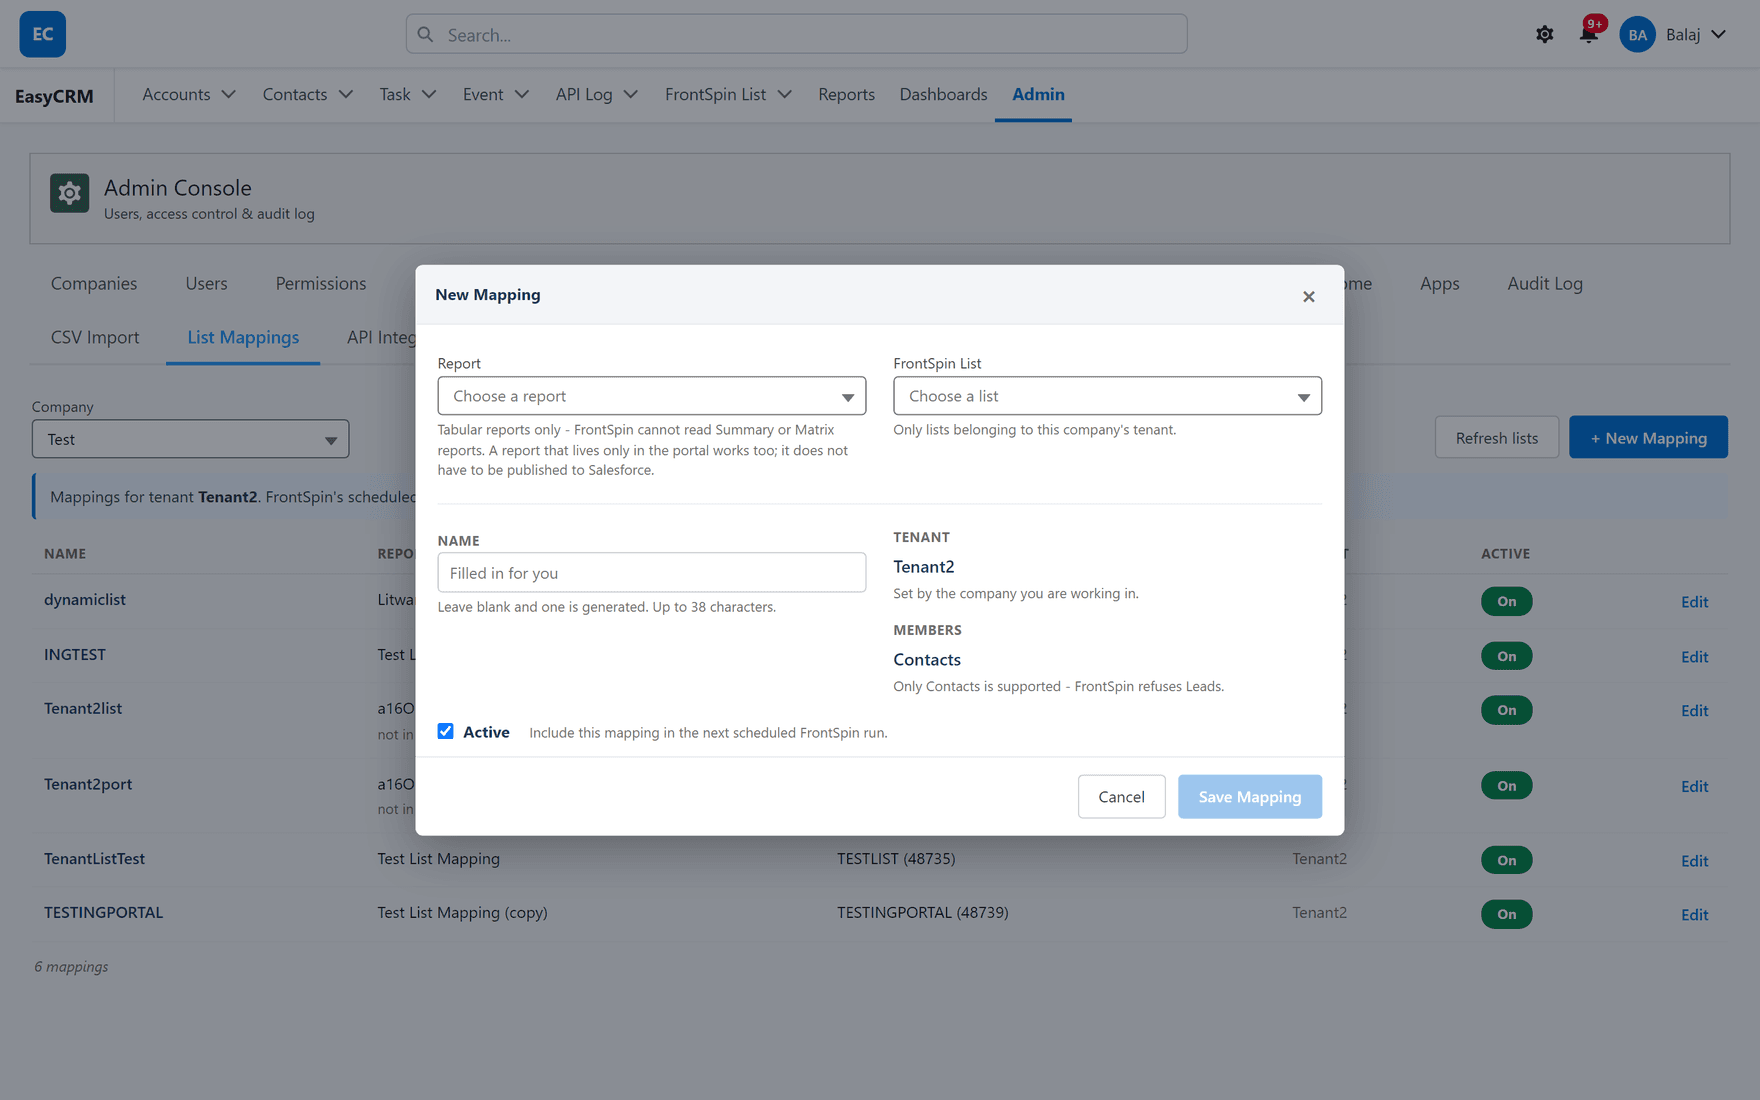Focus the top Search field
This screenshot has height=1100, width=1760.
(796, 34)
